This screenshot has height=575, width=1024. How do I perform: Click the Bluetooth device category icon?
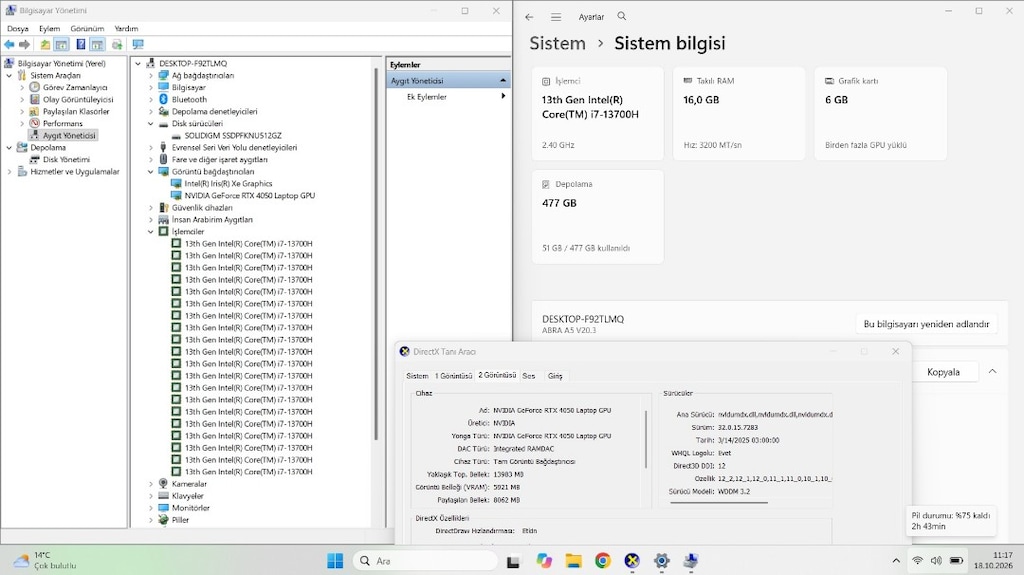(x=163, y=99)
